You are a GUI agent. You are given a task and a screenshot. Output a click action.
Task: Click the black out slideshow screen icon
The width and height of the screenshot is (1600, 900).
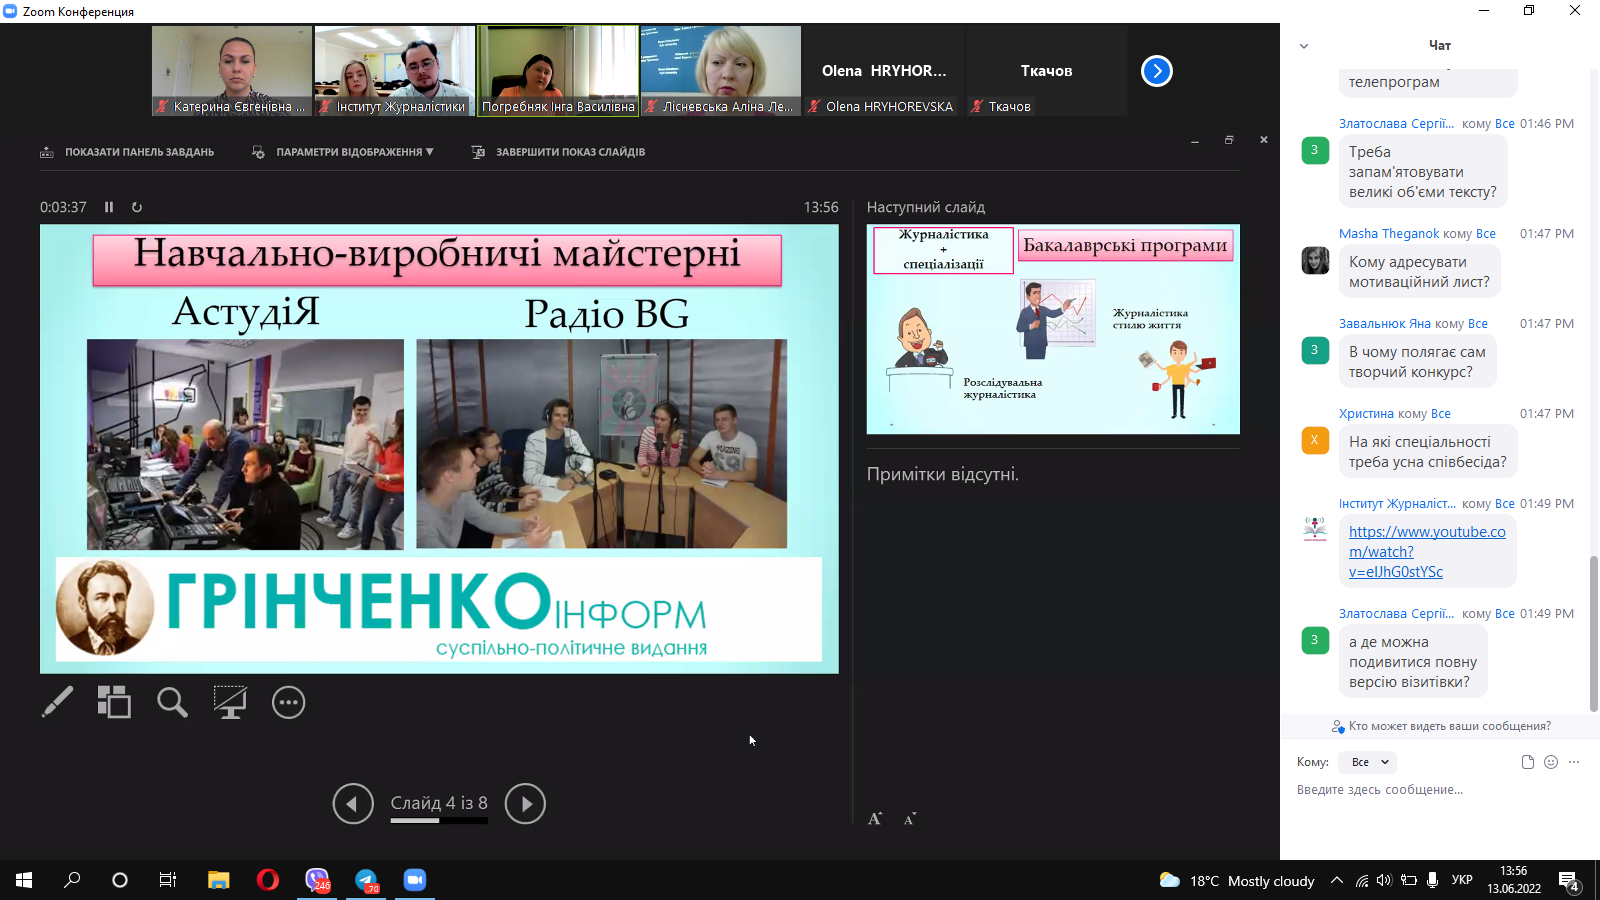tap(230, 702)
